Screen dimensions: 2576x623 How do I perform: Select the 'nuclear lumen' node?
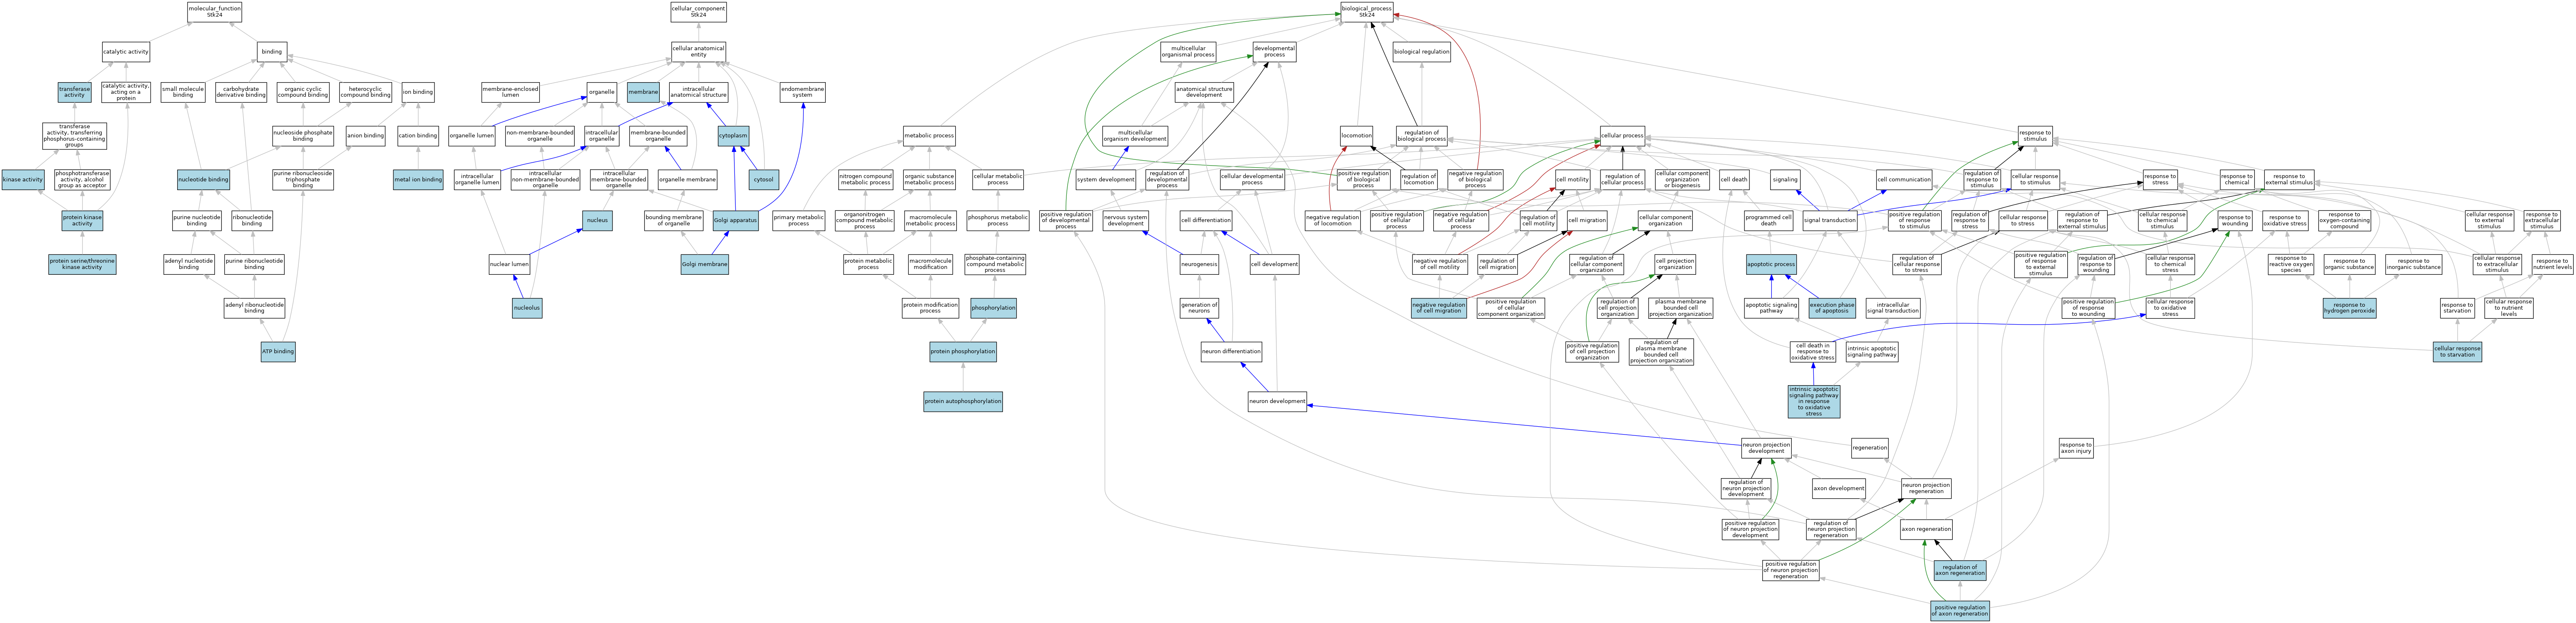[x=509, y=264]
